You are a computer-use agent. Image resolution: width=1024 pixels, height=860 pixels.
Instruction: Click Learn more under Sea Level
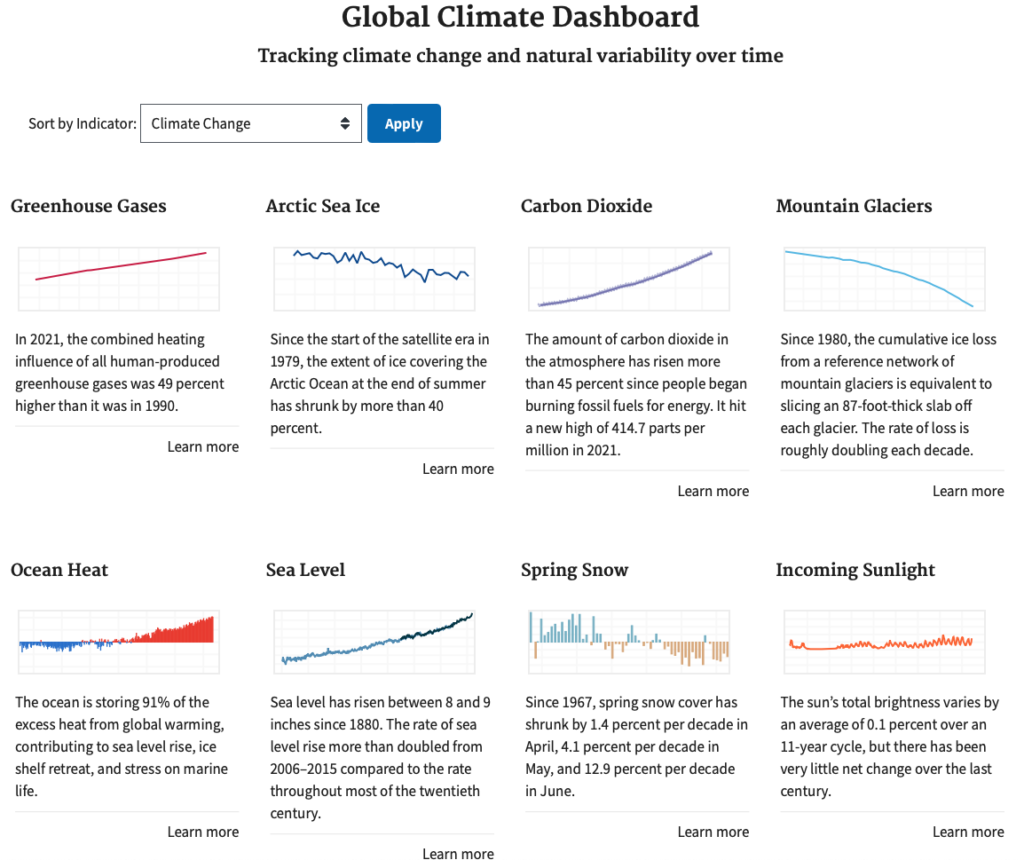click(x=458, y=853)
